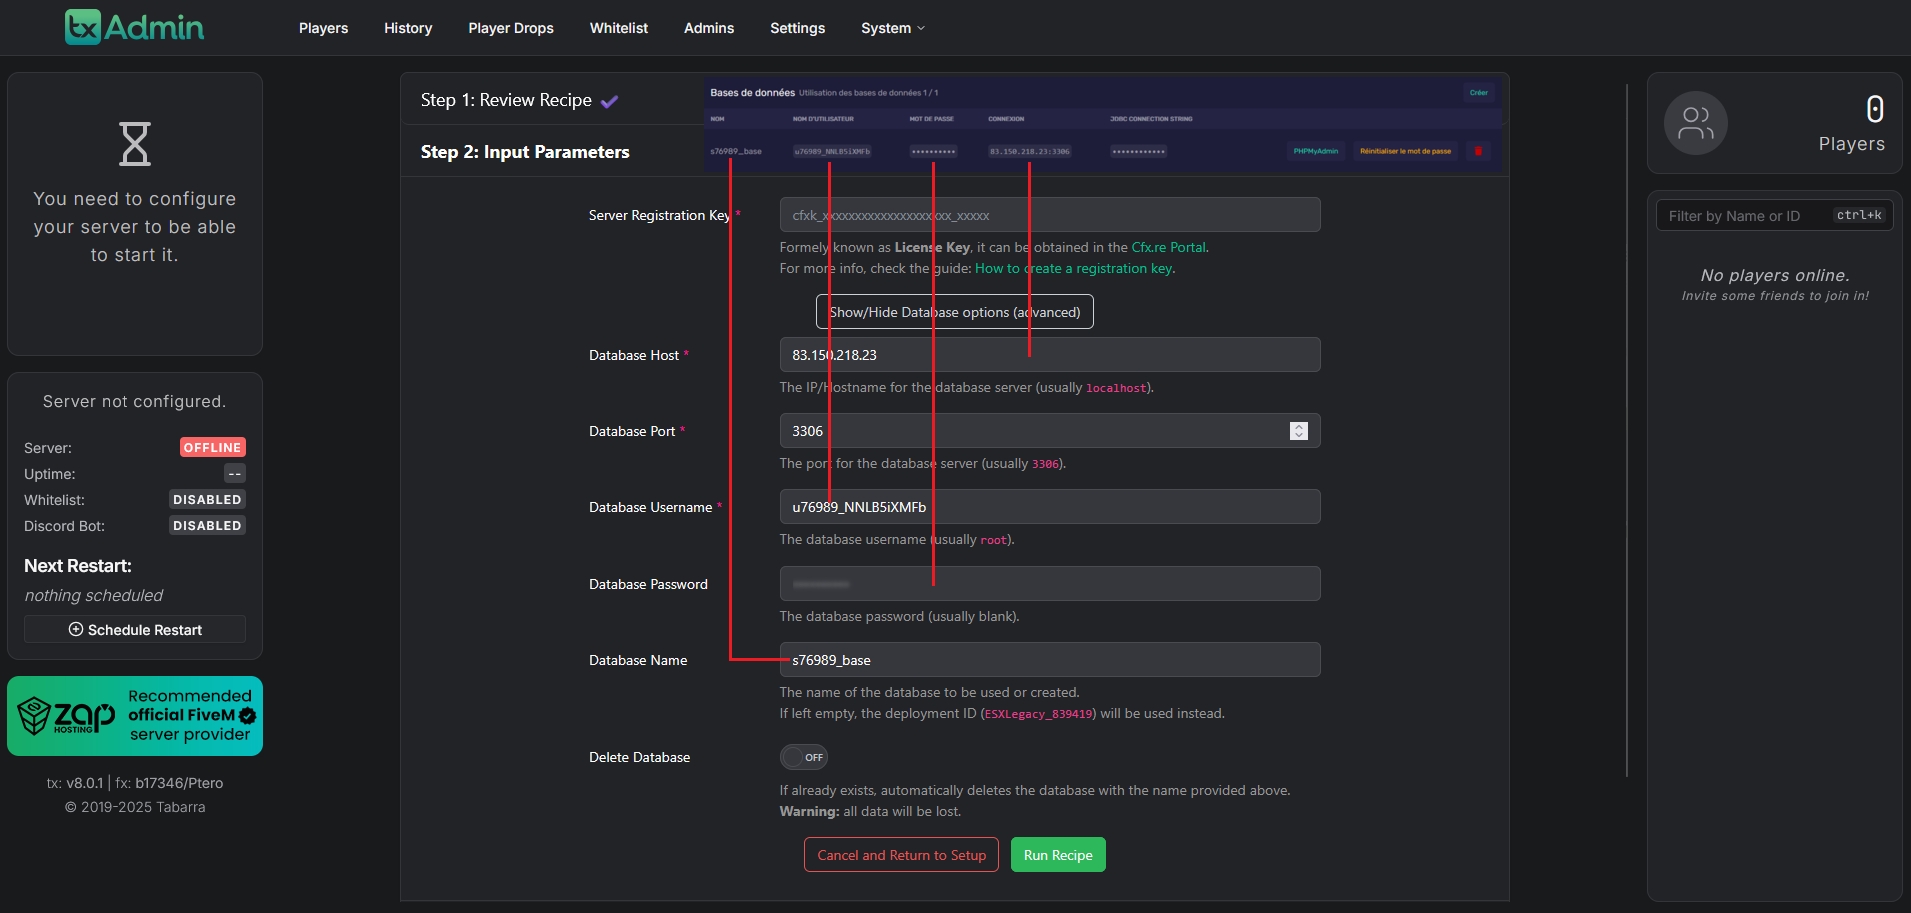Screen dimensions: 1911x913
Task: Open the Whitelist page
Action: pyautogui.click(x=618, y=28)
